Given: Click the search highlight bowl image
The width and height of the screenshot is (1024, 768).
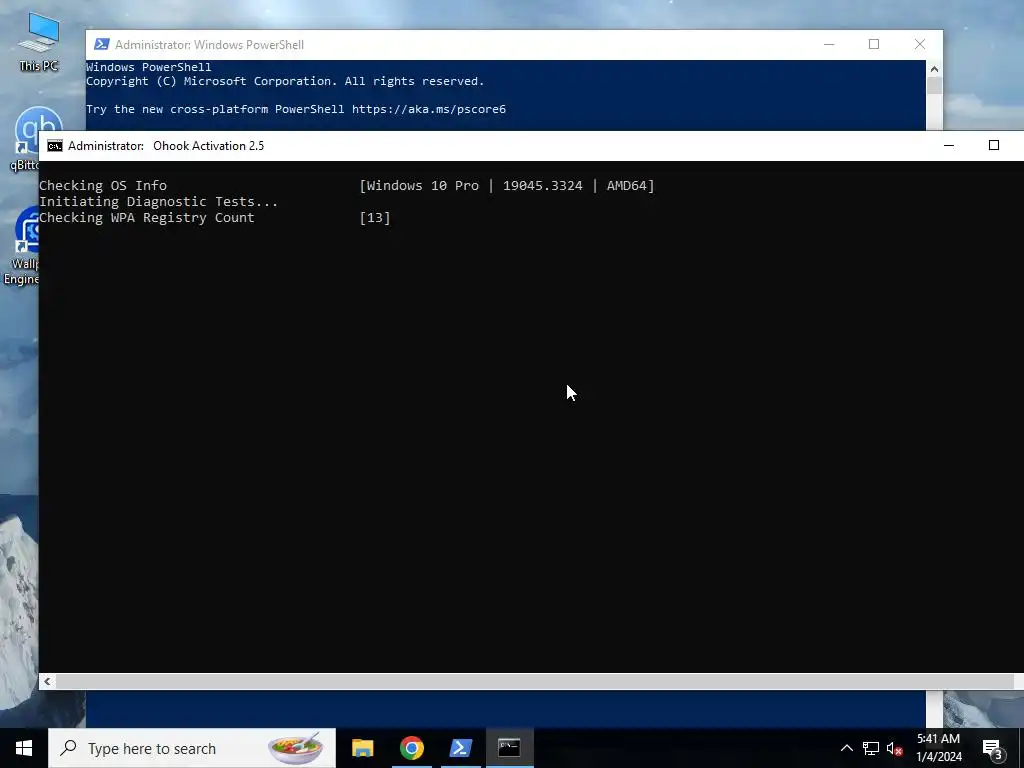Looking at the screenshot, I should [296, 748].
